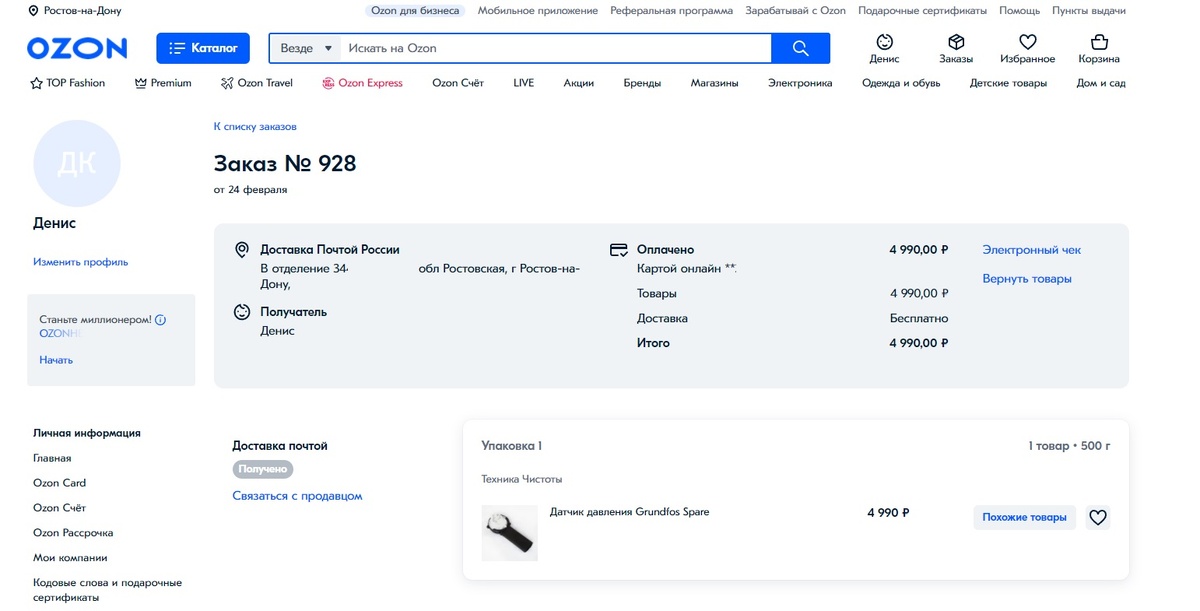This screenshot has width=1200, height=611.
Task: Open Заказы box icon
Action: pos(956,42)
